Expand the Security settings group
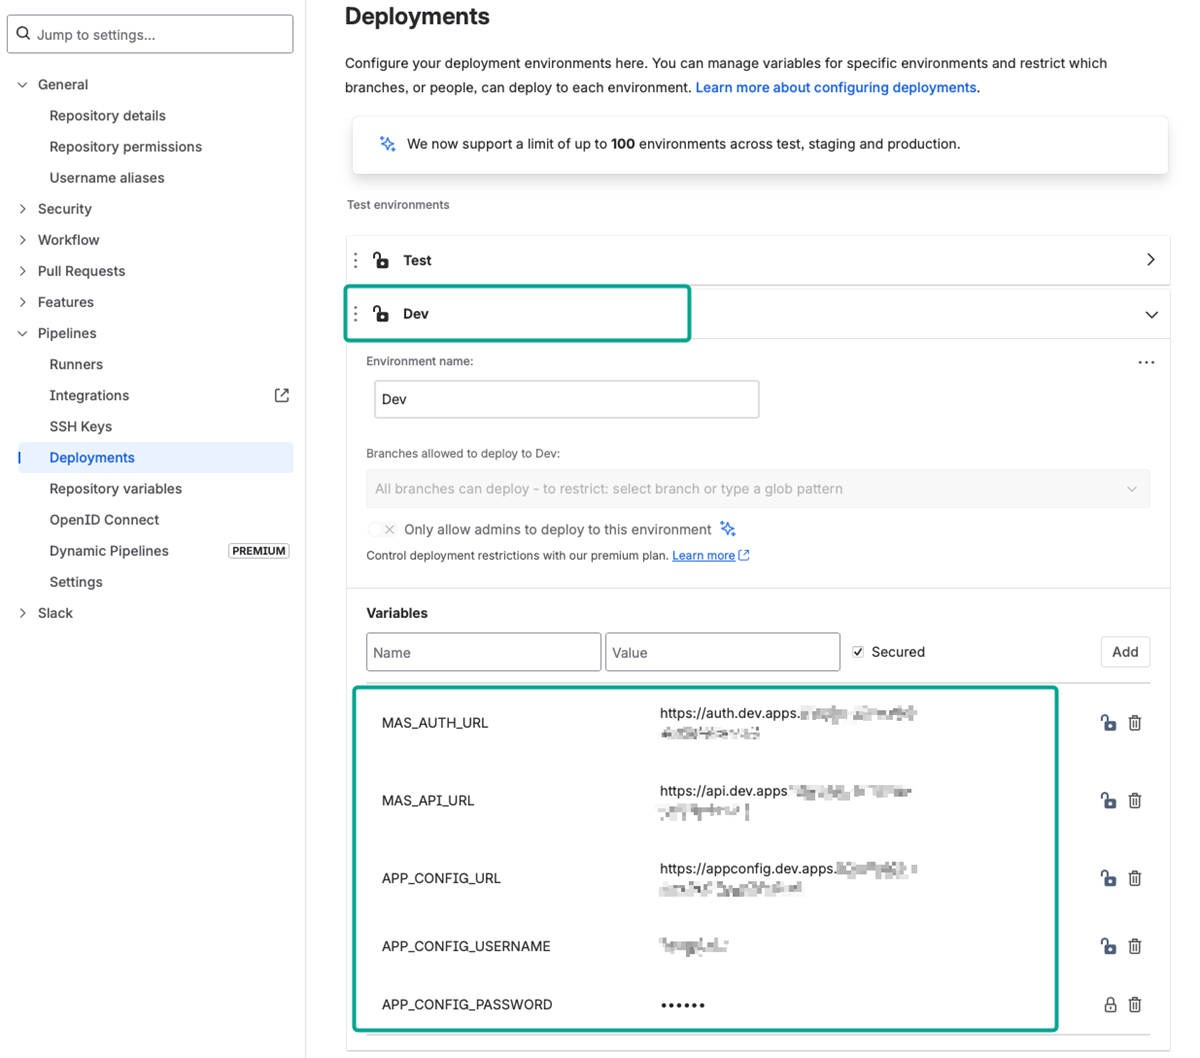The height and width of the screenshot is (1058, 1200). (23, 209)
